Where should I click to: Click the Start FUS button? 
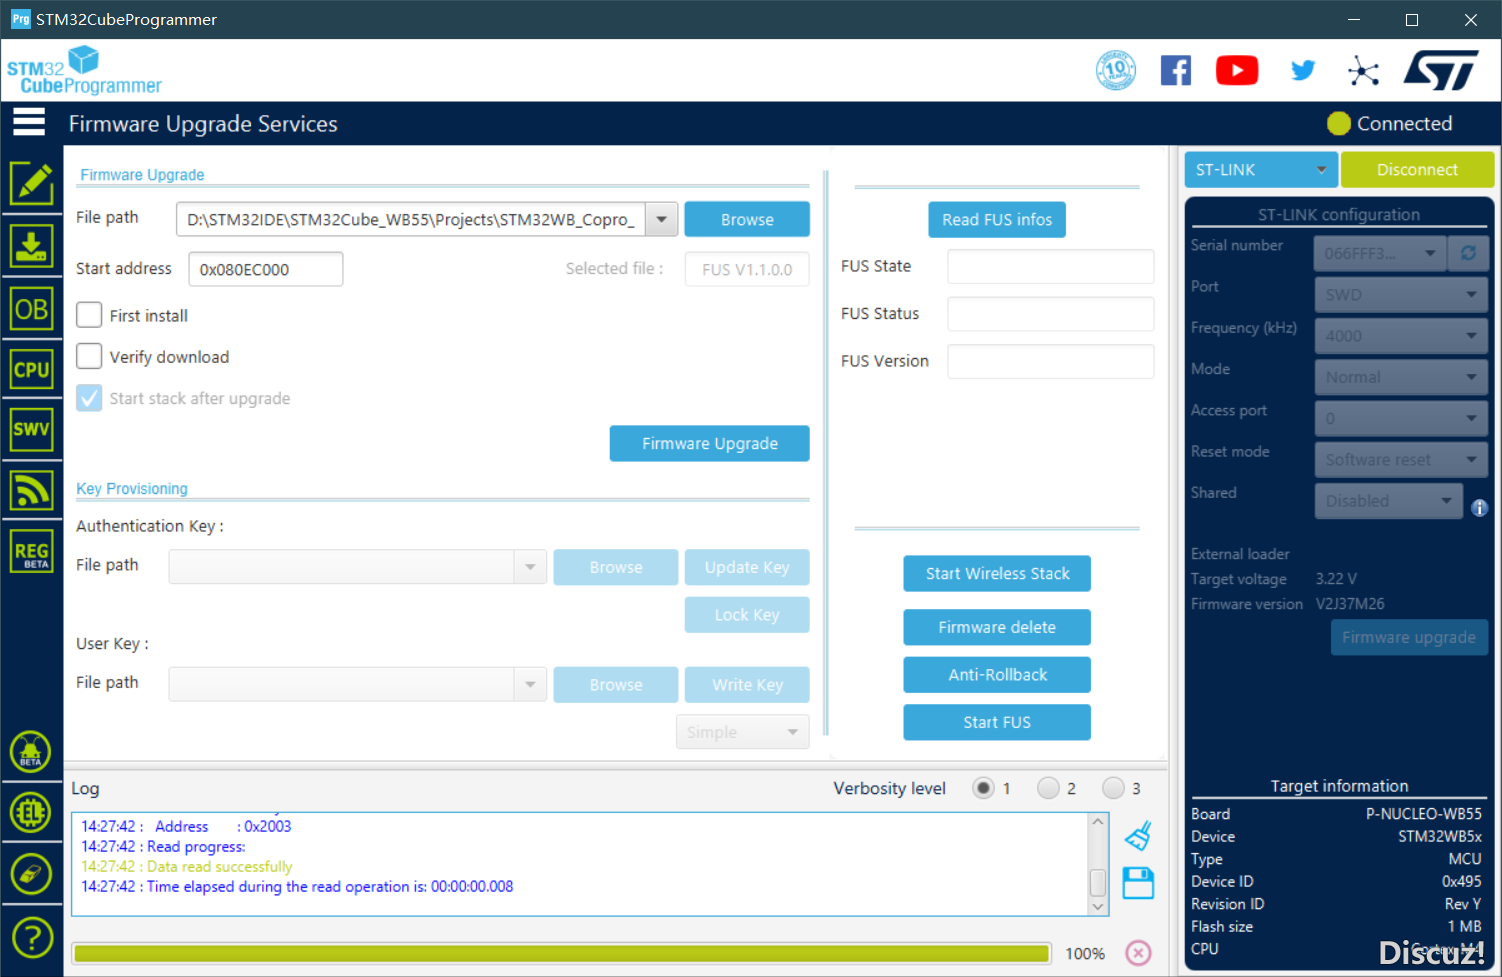click(x=997, y=722)
